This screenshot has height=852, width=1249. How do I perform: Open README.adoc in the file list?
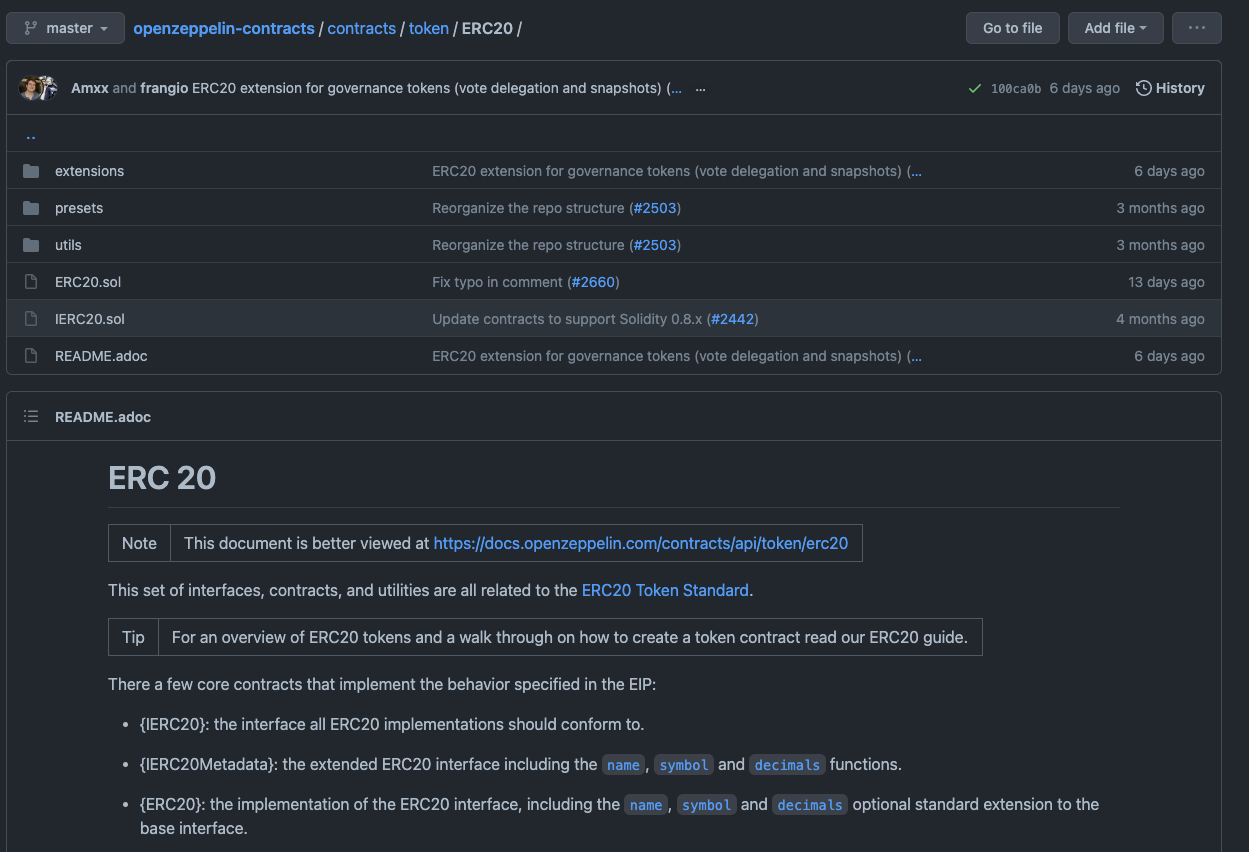tap(101, 356)
